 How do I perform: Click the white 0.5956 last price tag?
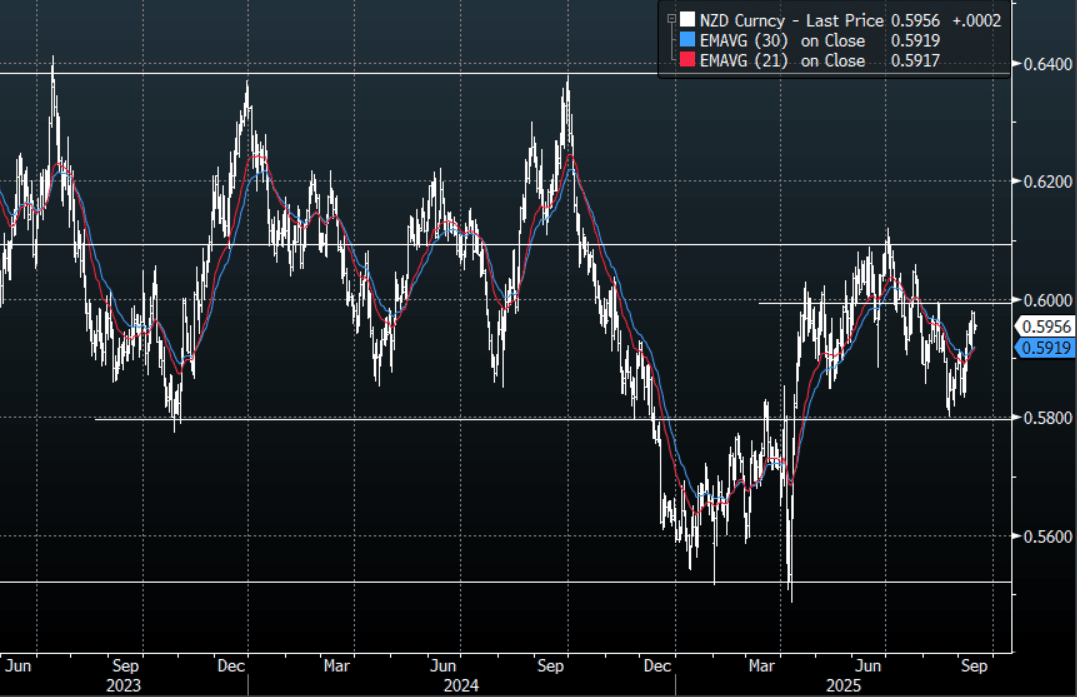click(x=1044, y=326)
